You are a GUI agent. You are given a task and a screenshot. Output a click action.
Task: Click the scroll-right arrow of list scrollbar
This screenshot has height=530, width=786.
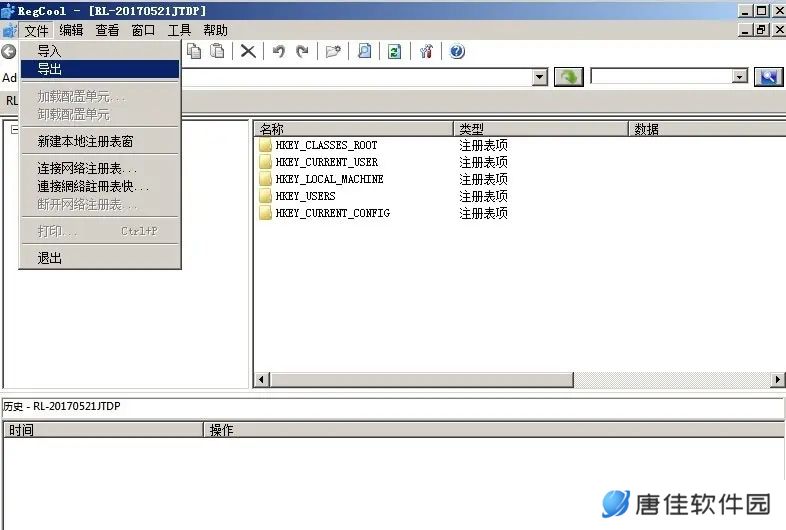pos(777,380)
